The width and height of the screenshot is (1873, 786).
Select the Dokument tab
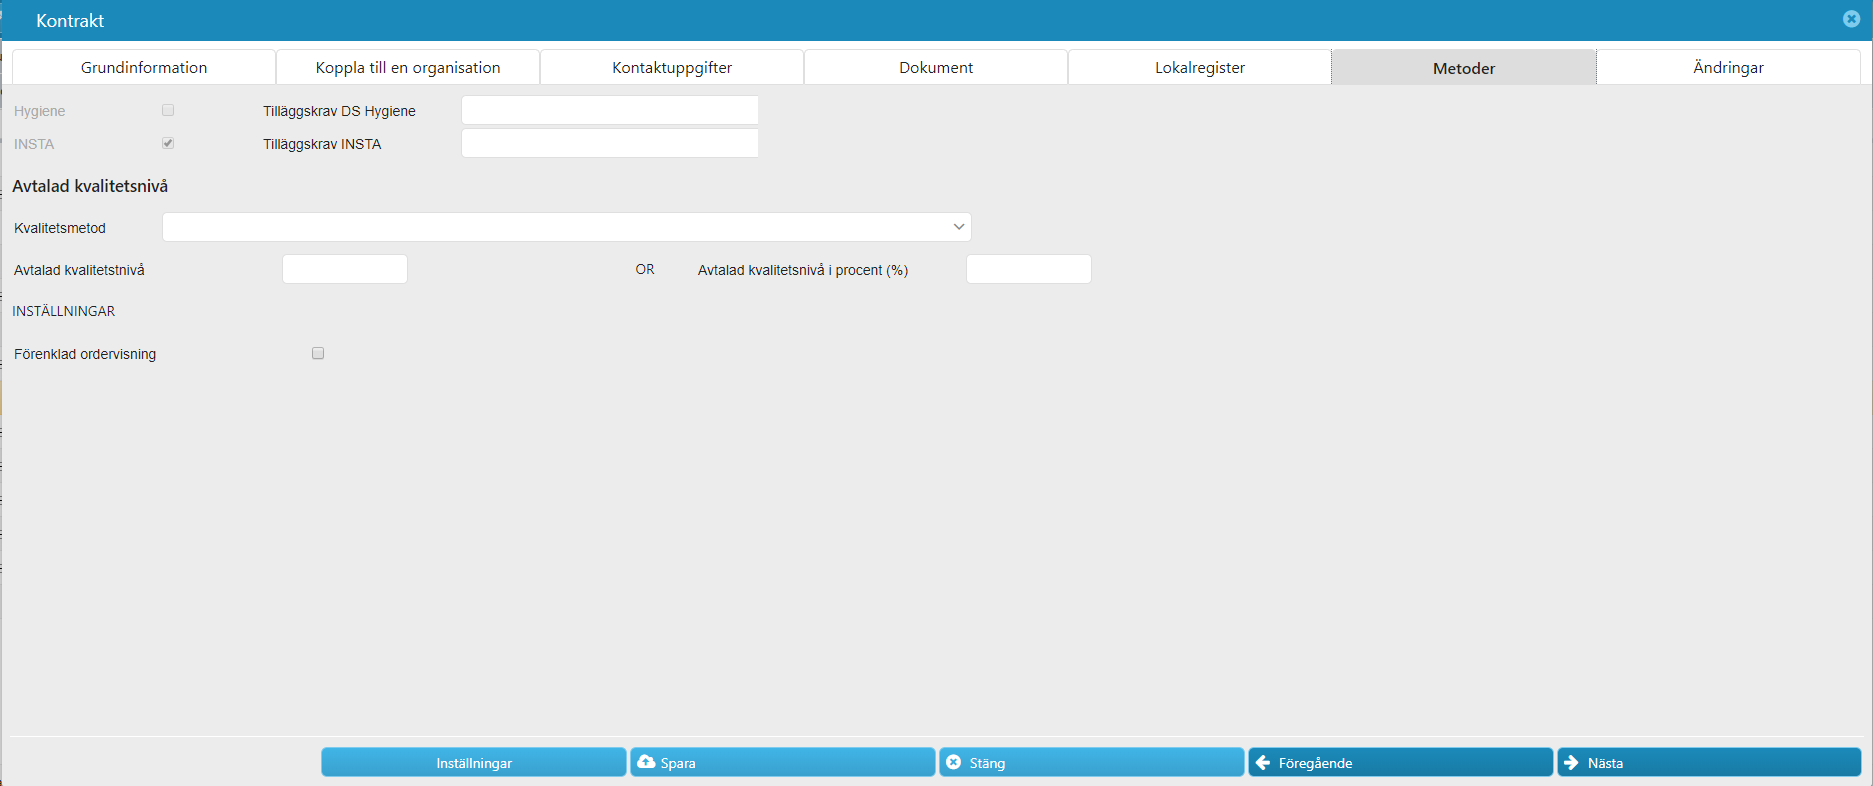(936, 67)
